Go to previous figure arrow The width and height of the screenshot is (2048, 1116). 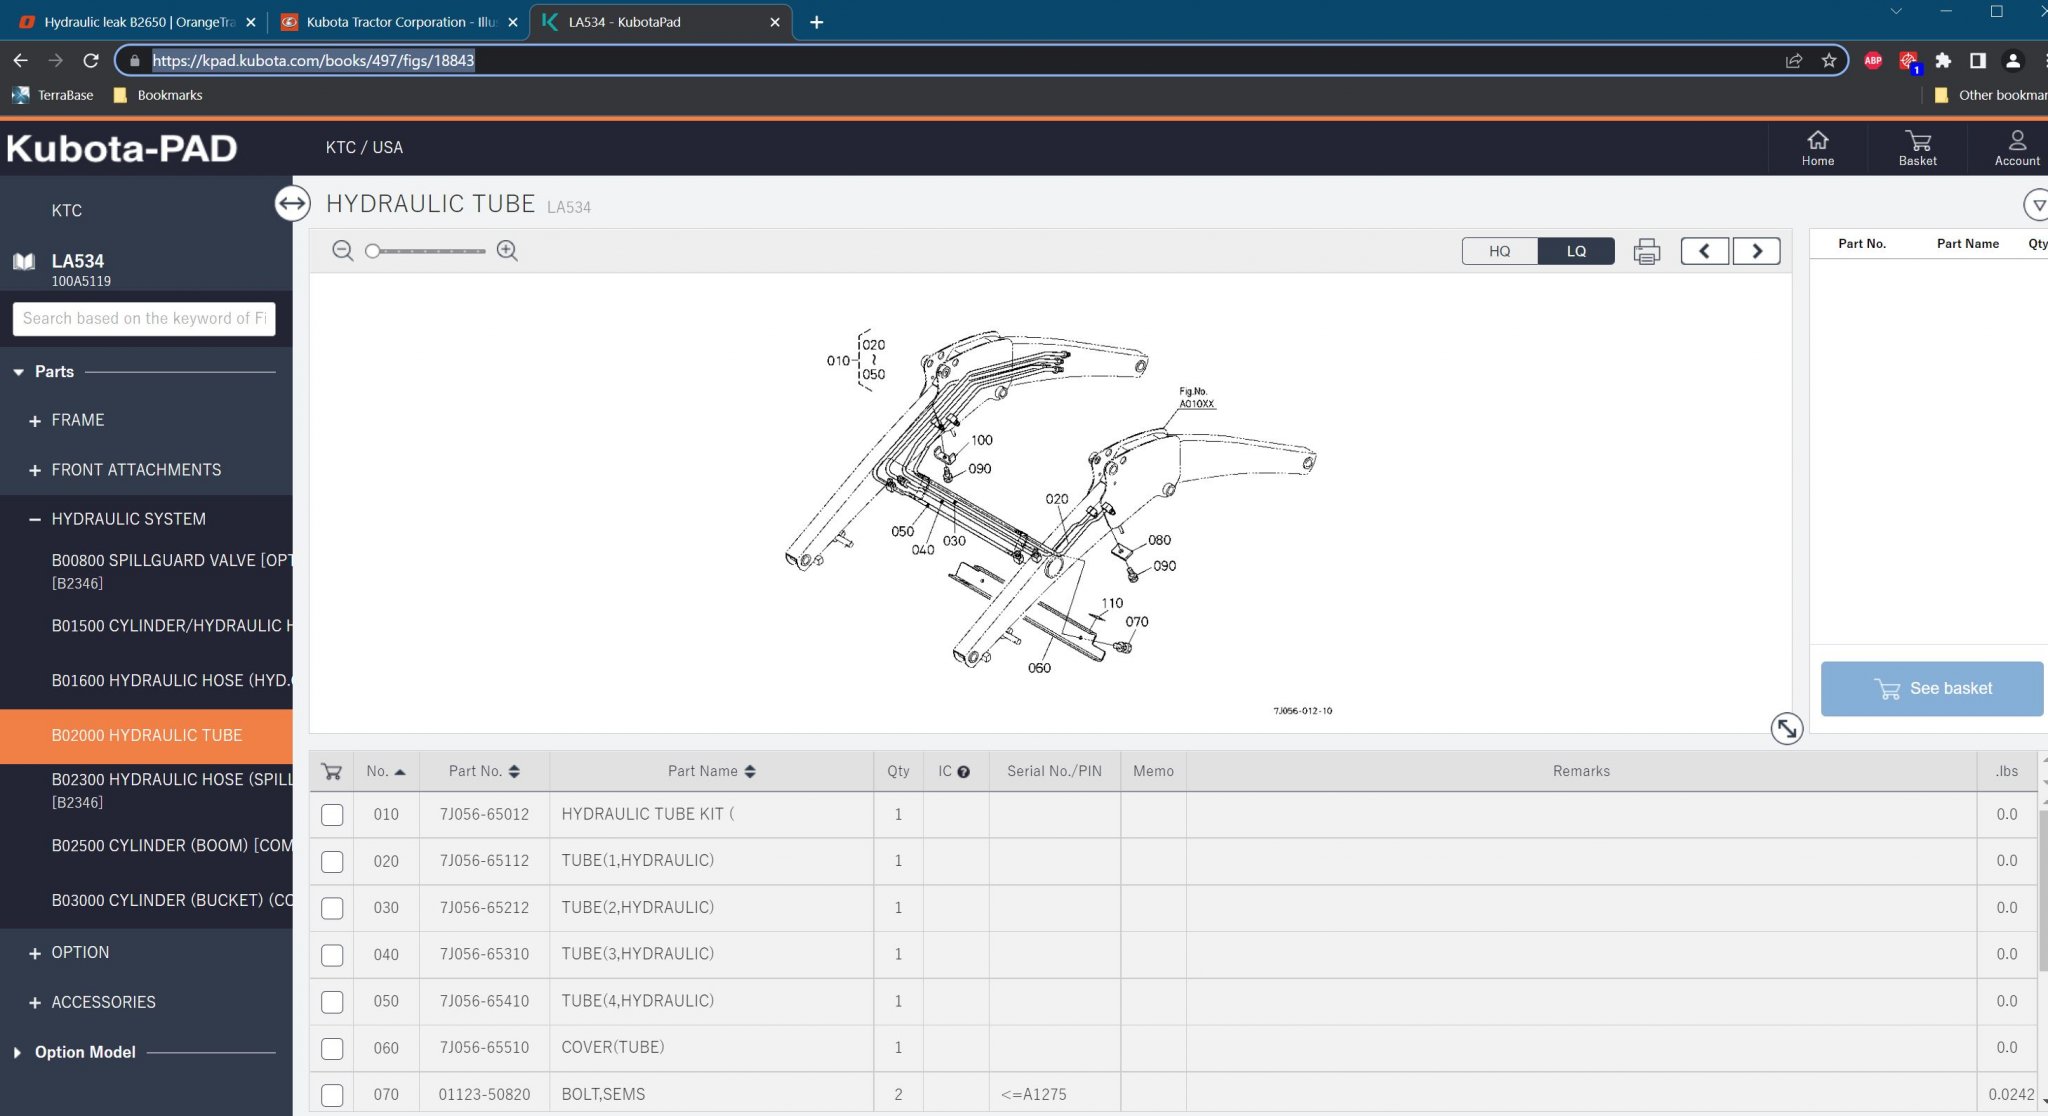click(1705, 251)
